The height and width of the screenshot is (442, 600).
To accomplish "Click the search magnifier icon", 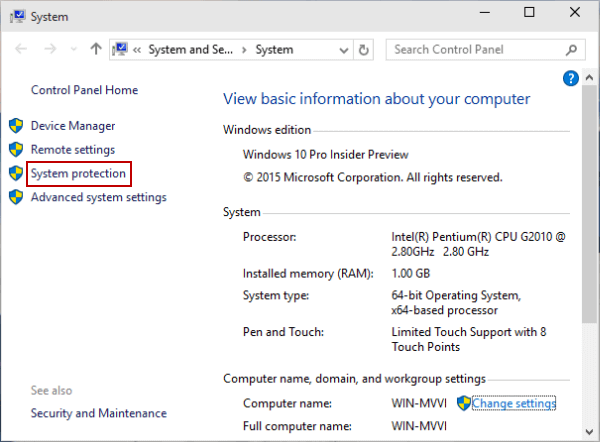I will (571, 50).
